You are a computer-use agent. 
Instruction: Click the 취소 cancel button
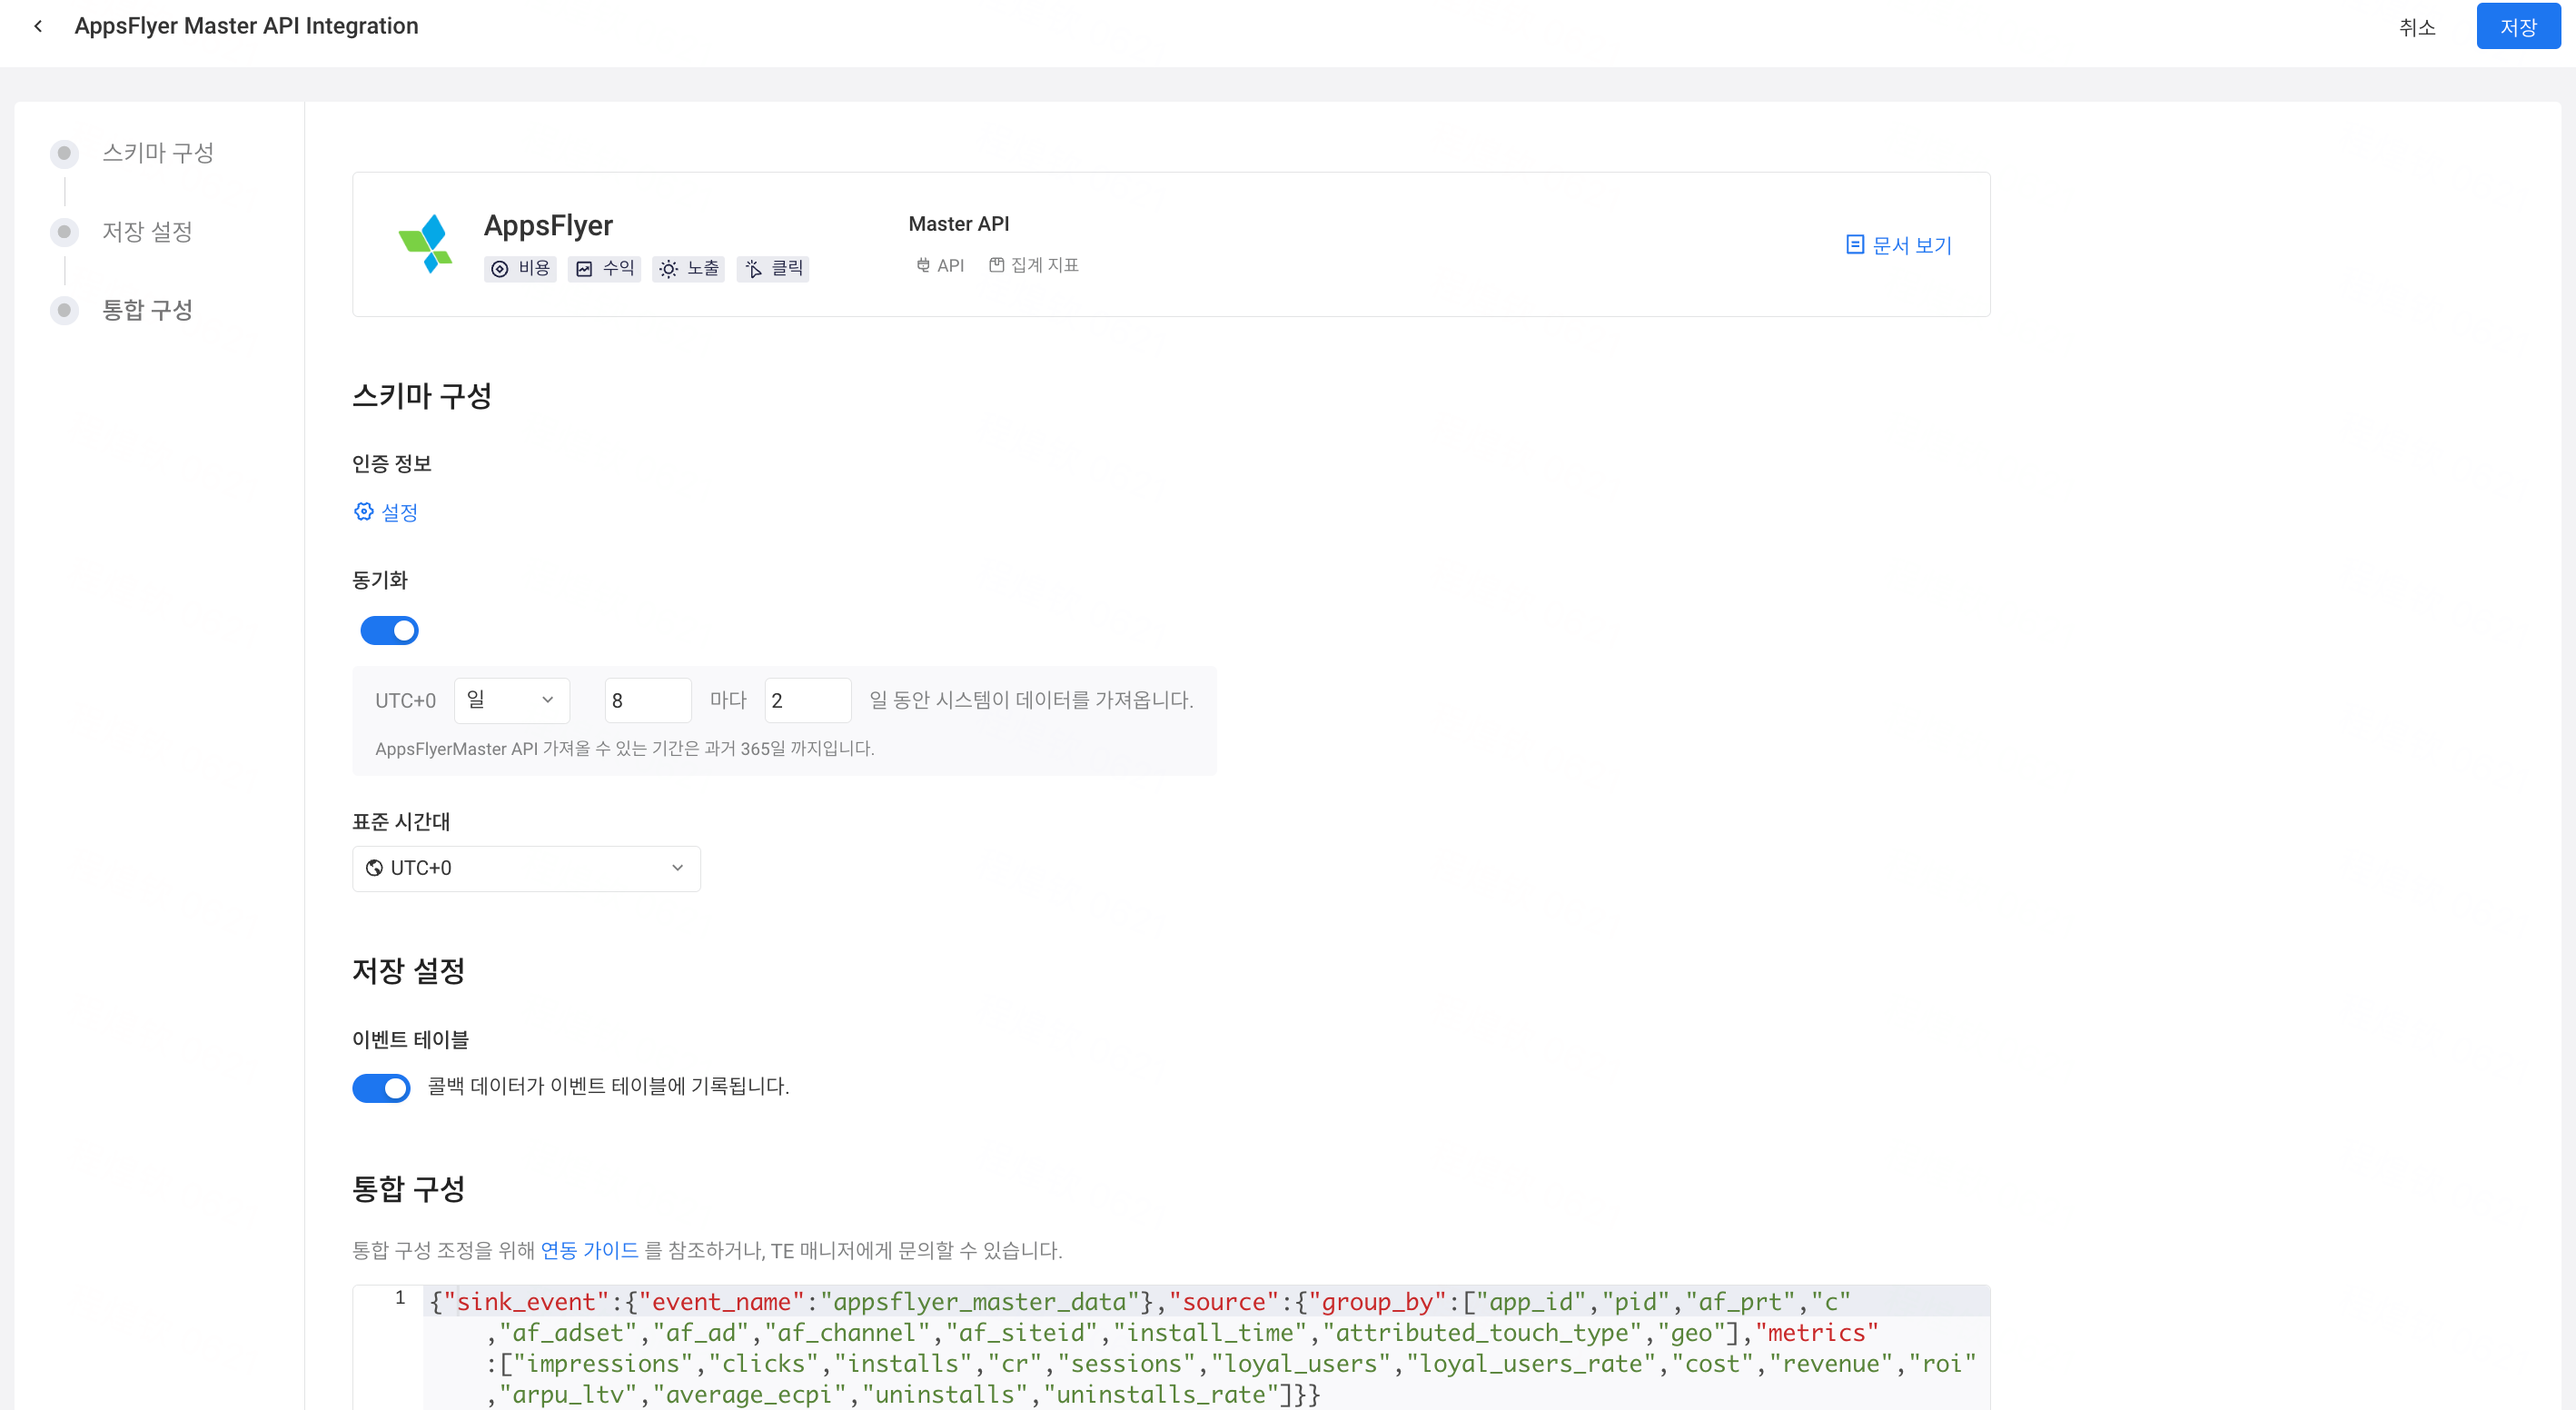[x=2417, y=27]
